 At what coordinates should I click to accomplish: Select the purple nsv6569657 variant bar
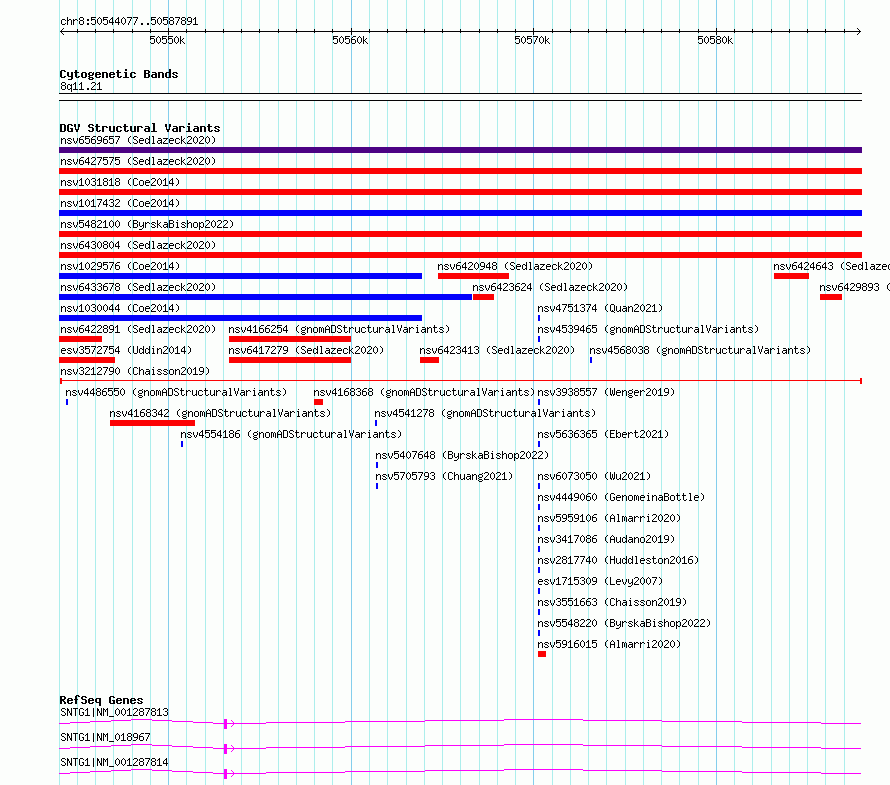click(x=460, y=150)
